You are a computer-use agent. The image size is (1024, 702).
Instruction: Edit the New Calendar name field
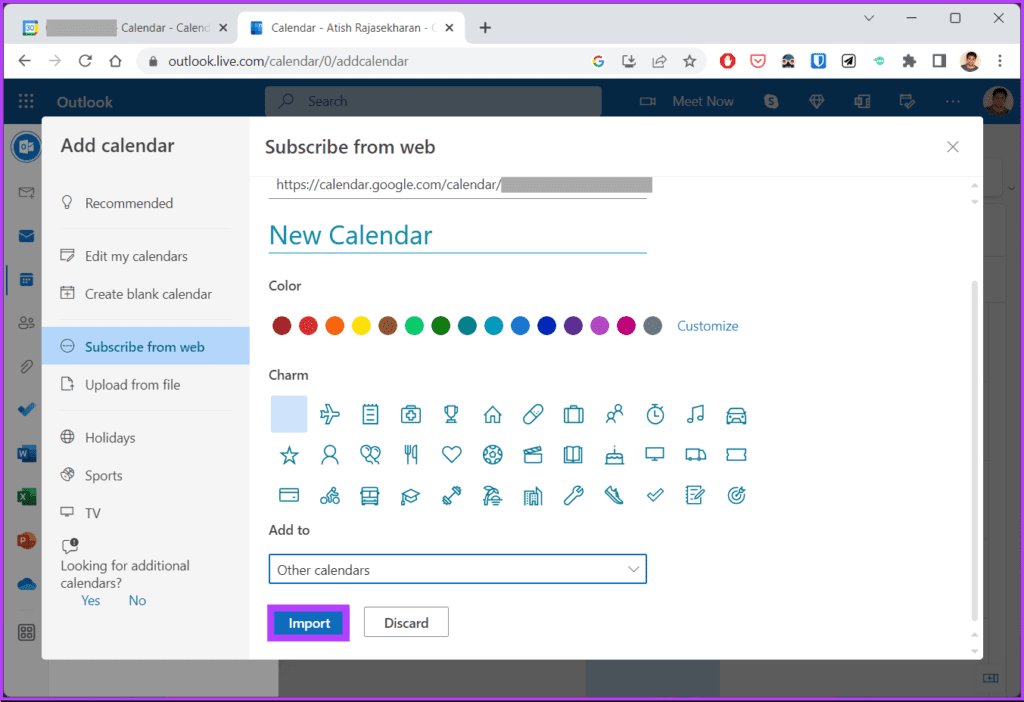(458, 236)
